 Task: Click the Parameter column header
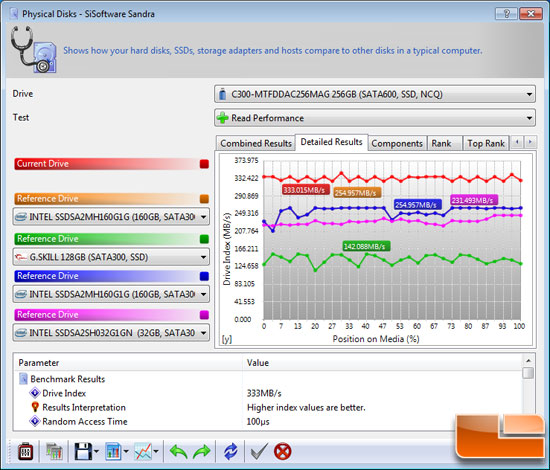[128, 363]
